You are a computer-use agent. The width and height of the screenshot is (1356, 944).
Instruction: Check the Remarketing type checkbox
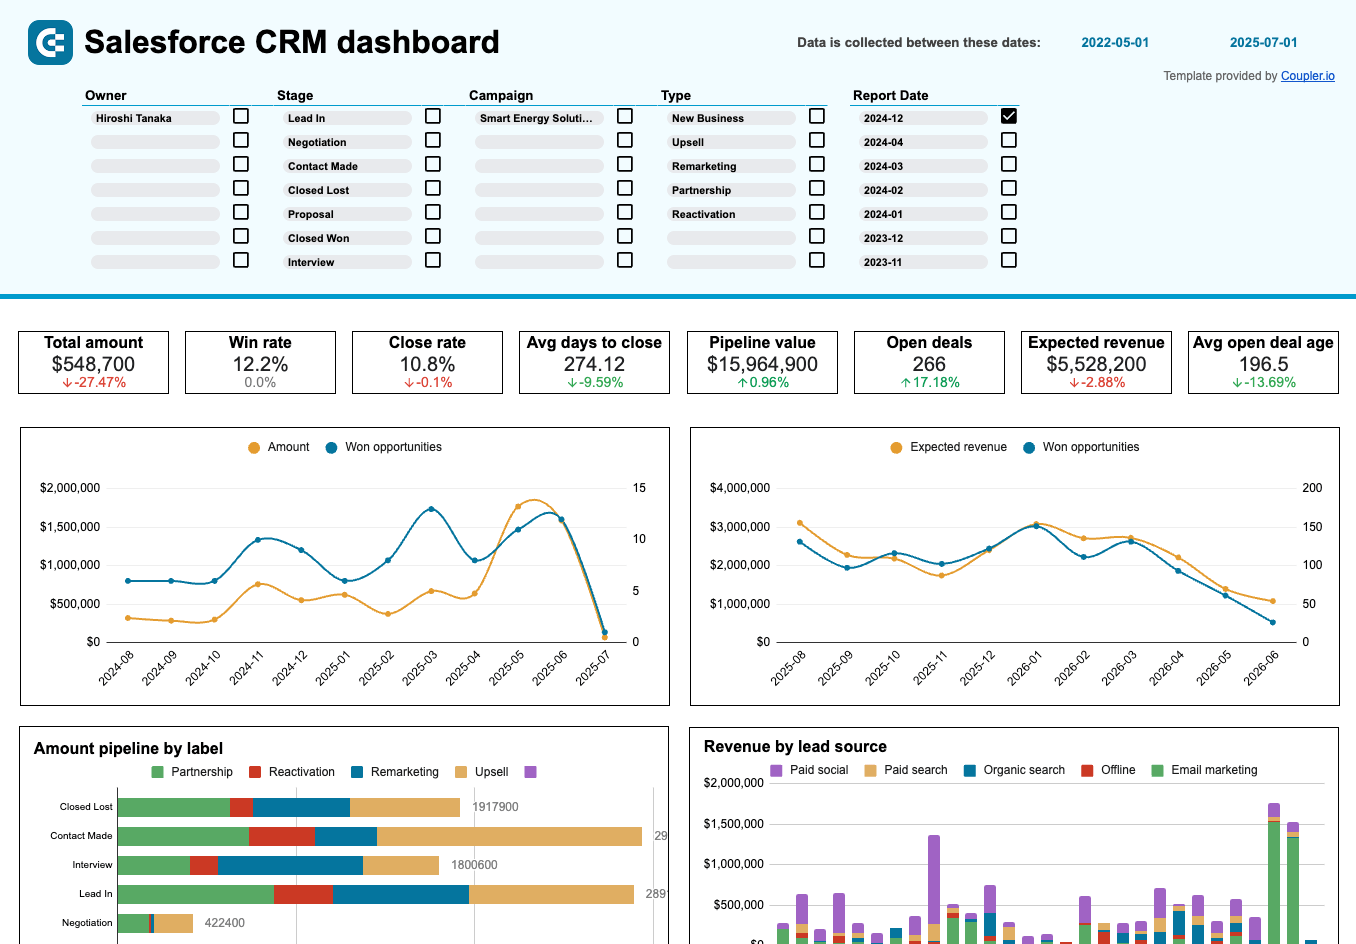[817, 164]
